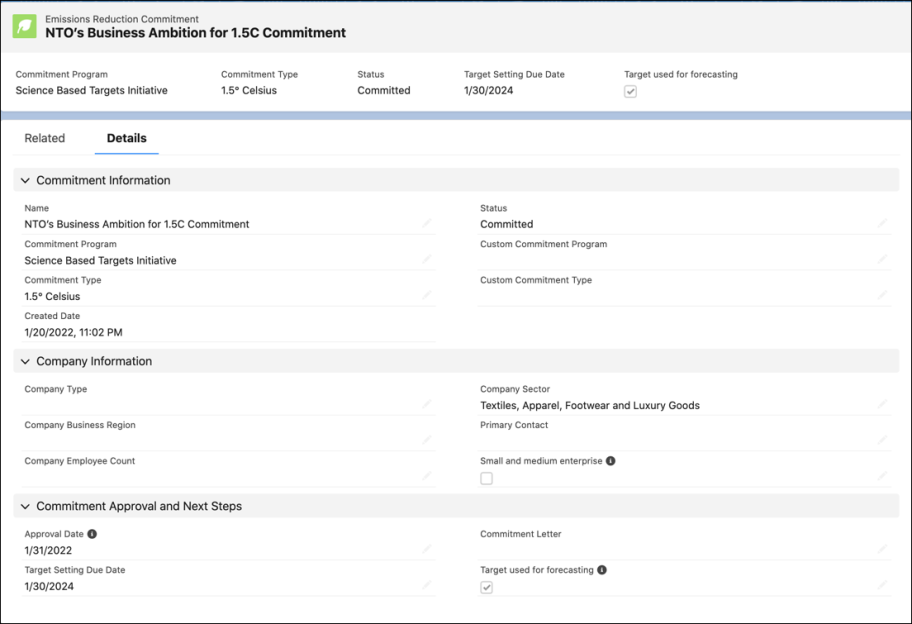This screenshot has height=624, width=912.
Task: Show info tooltip for Small and medium enterprise
Action: click(x=611, y=461)
